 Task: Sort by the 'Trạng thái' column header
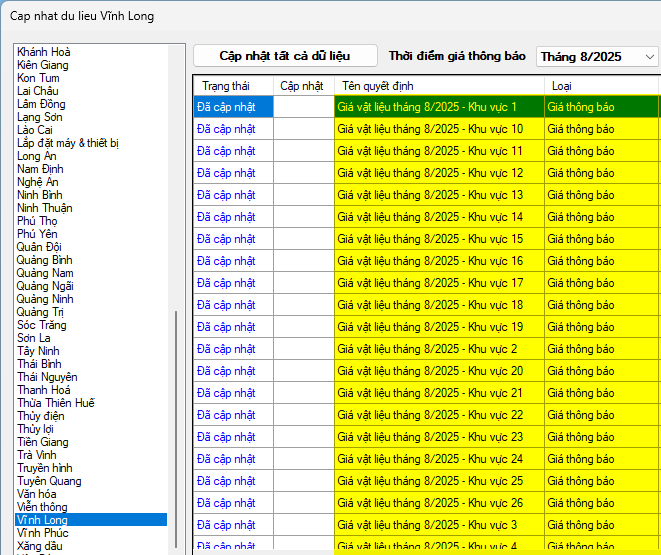click(x=224, y=86)
